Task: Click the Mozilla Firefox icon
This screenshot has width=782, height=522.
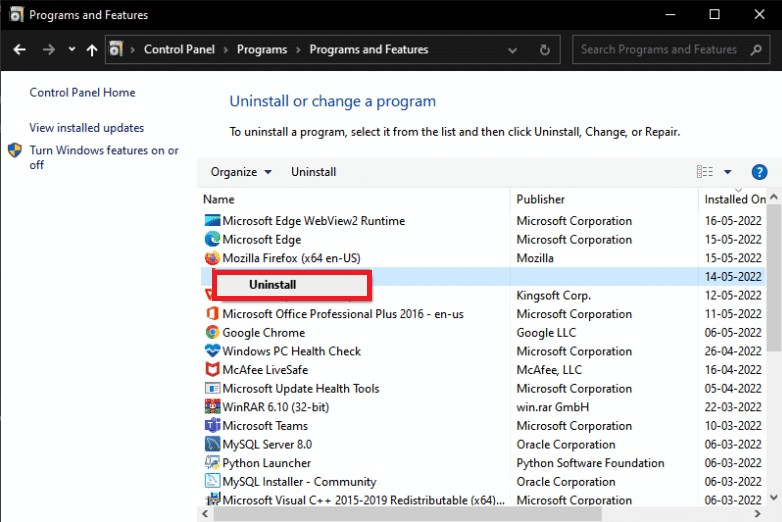Action: (212, 258)
